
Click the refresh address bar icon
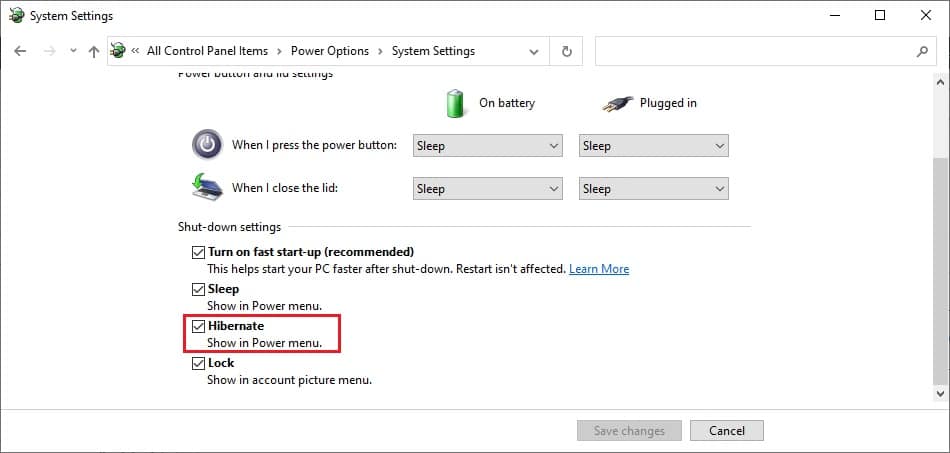tap(567, 51)
